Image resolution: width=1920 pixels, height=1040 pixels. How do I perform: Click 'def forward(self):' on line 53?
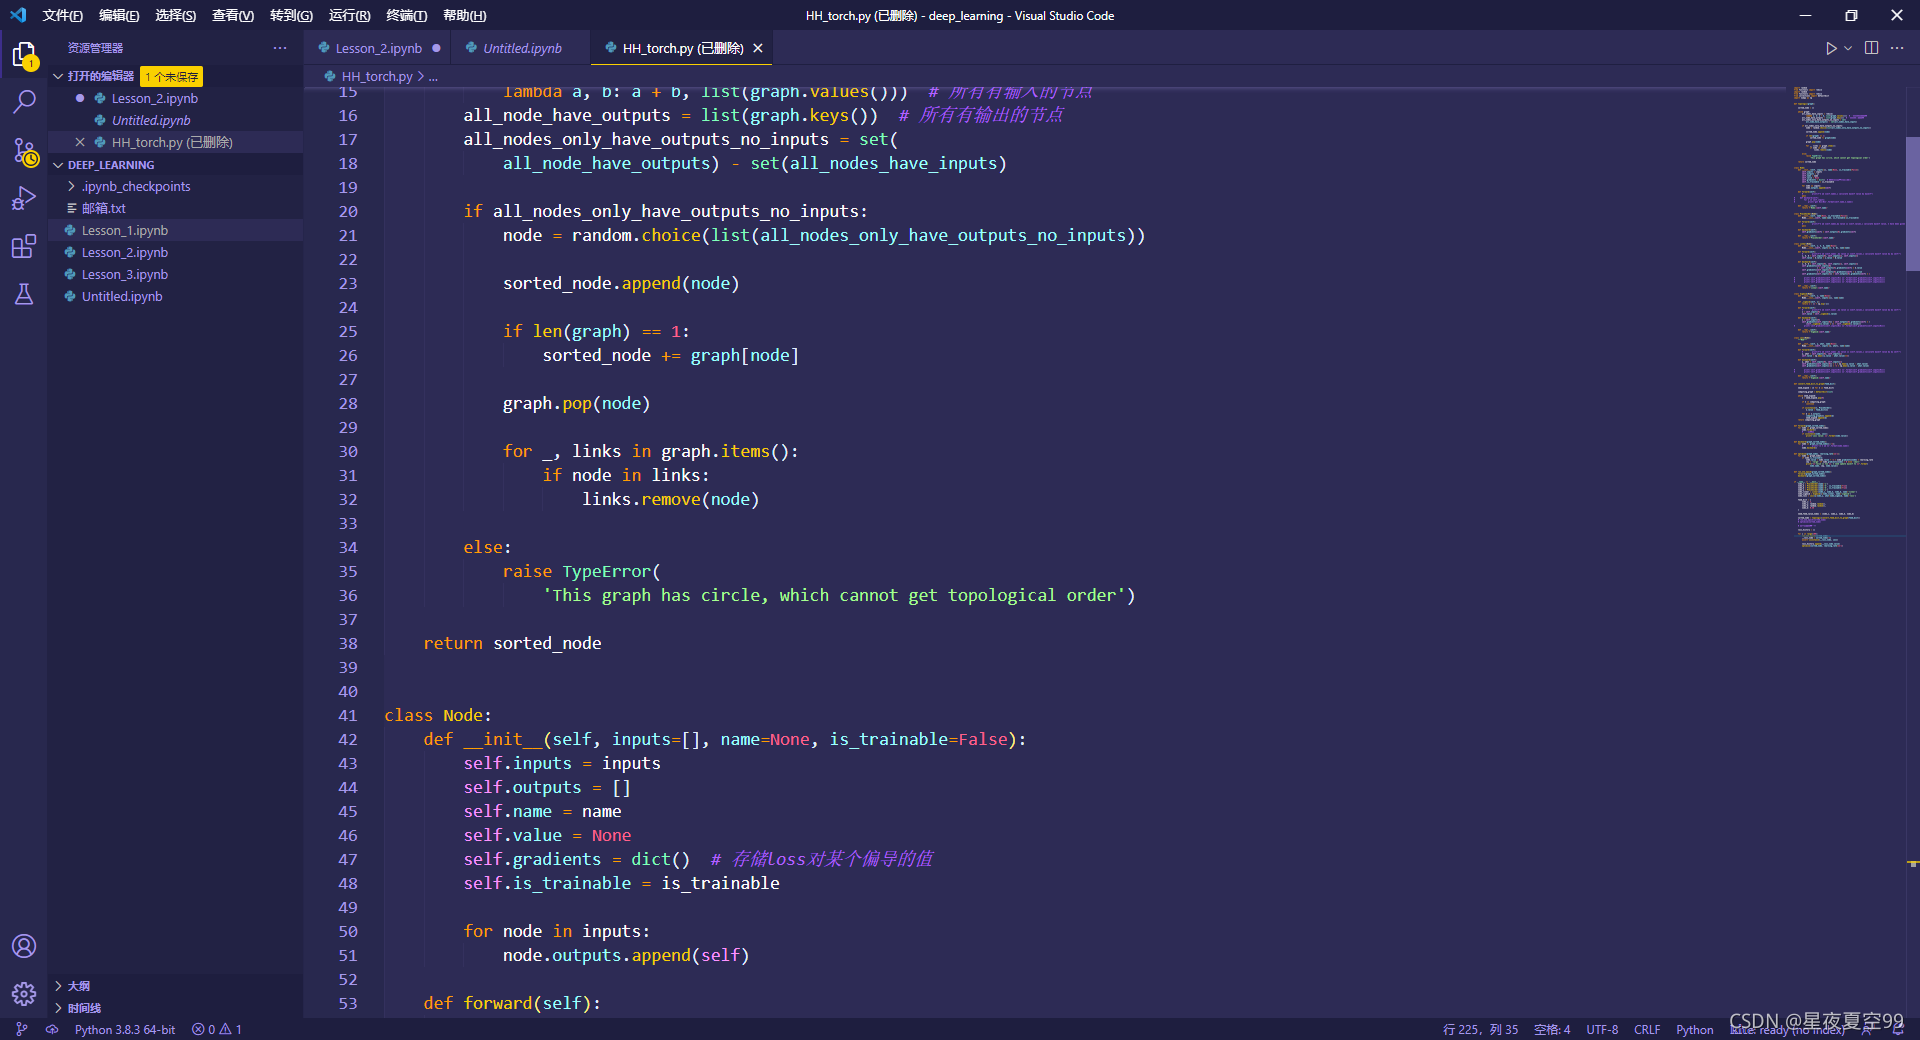[x=512, y=1003]
